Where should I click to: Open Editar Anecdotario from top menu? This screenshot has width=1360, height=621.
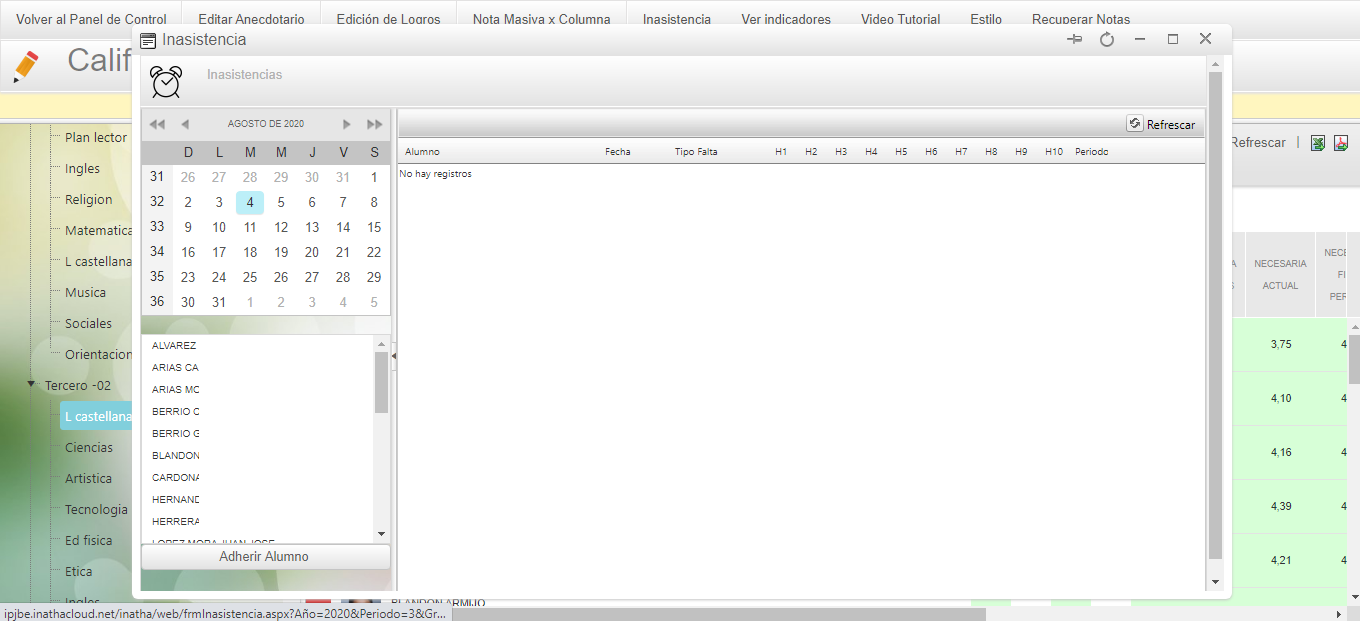pyautogui.click(x=251, y=19)
